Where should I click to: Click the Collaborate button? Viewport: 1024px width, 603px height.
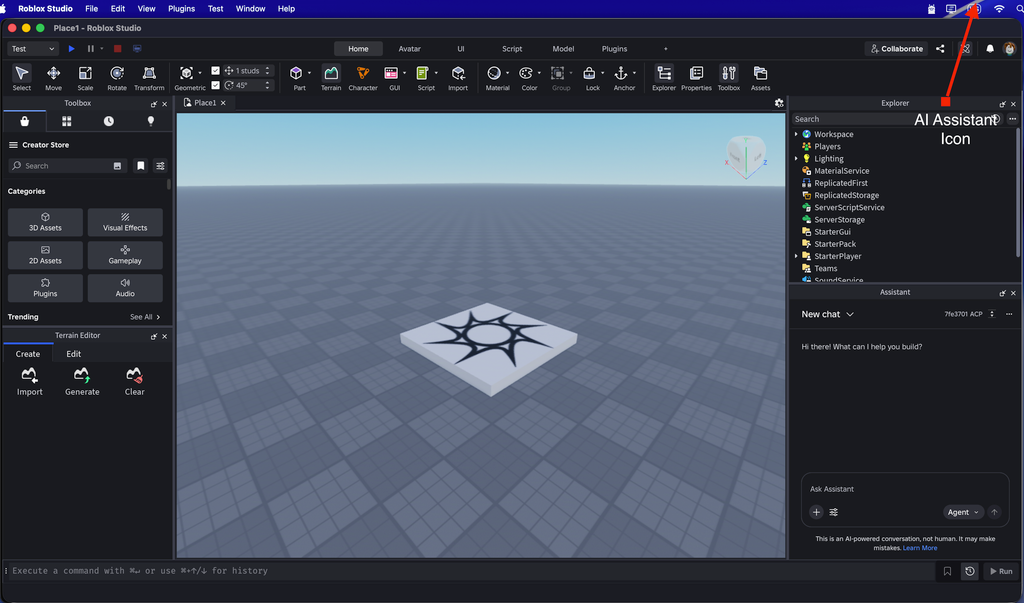tap(896, 49)
